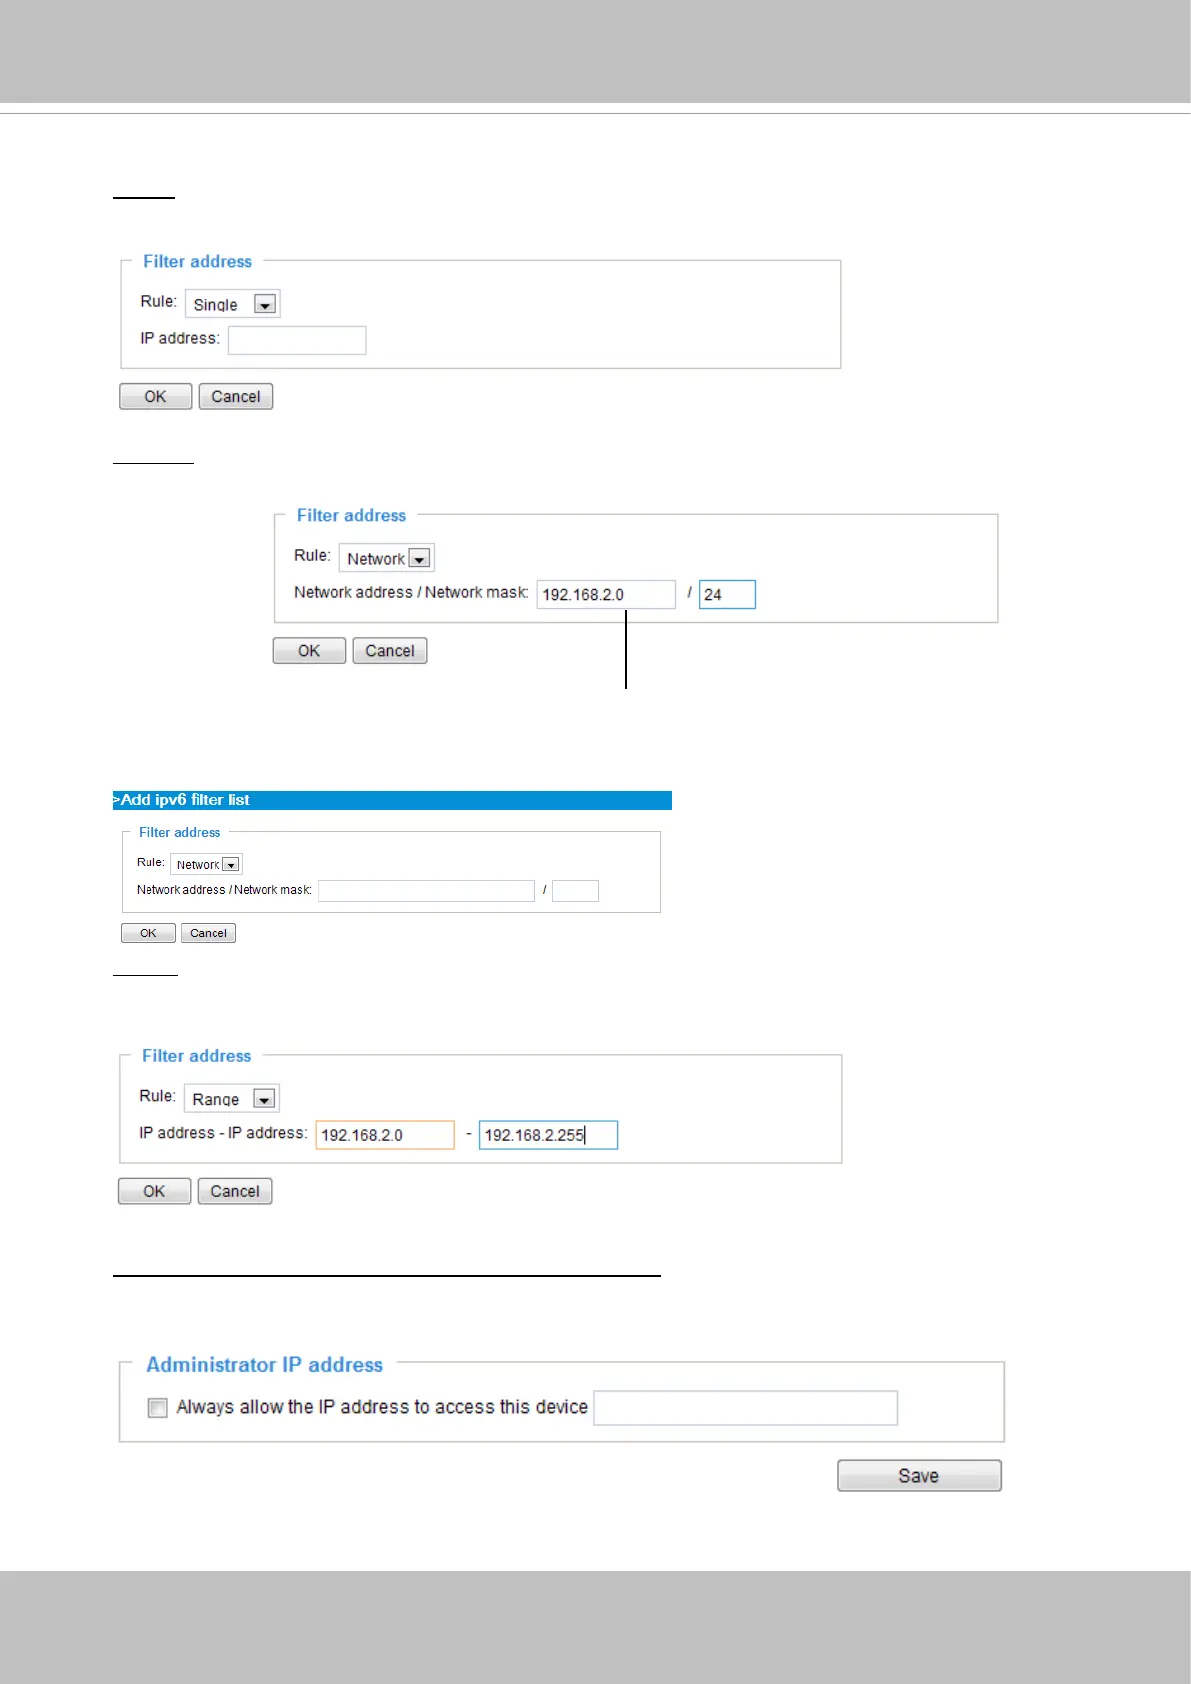Cancel the ipv6 filter list dialog
Viewport: 1191px width, 1684px height.
208,933
